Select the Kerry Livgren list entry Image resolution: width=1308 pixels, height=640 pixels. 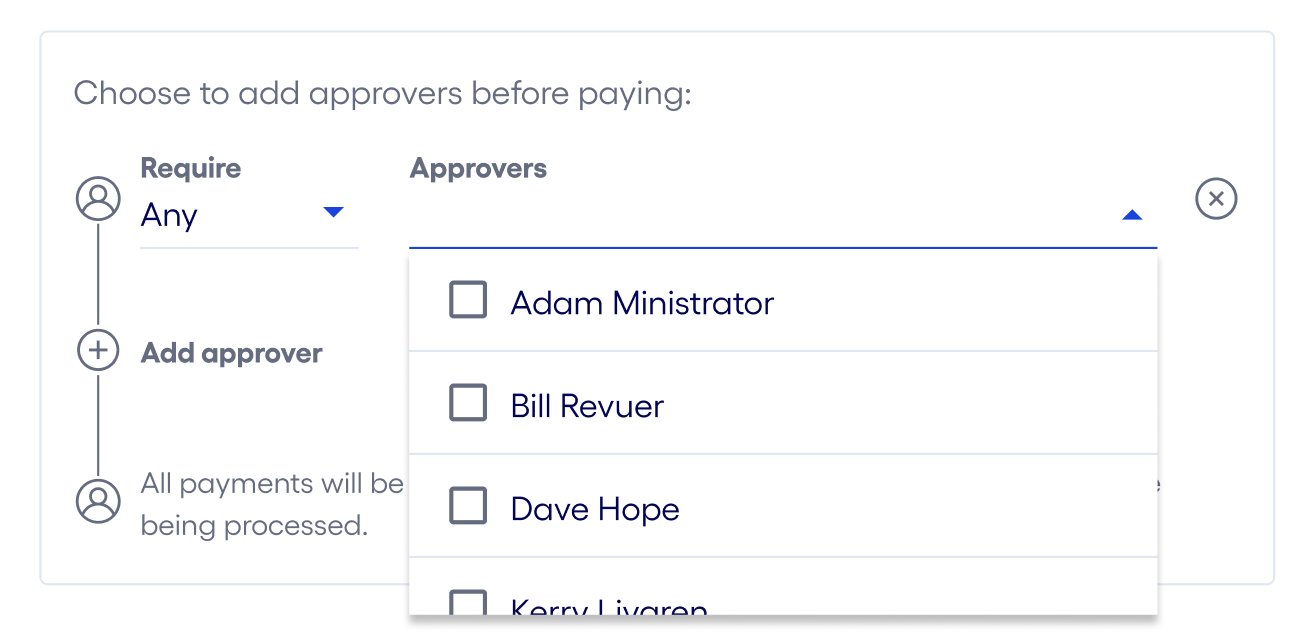point(600,605)
